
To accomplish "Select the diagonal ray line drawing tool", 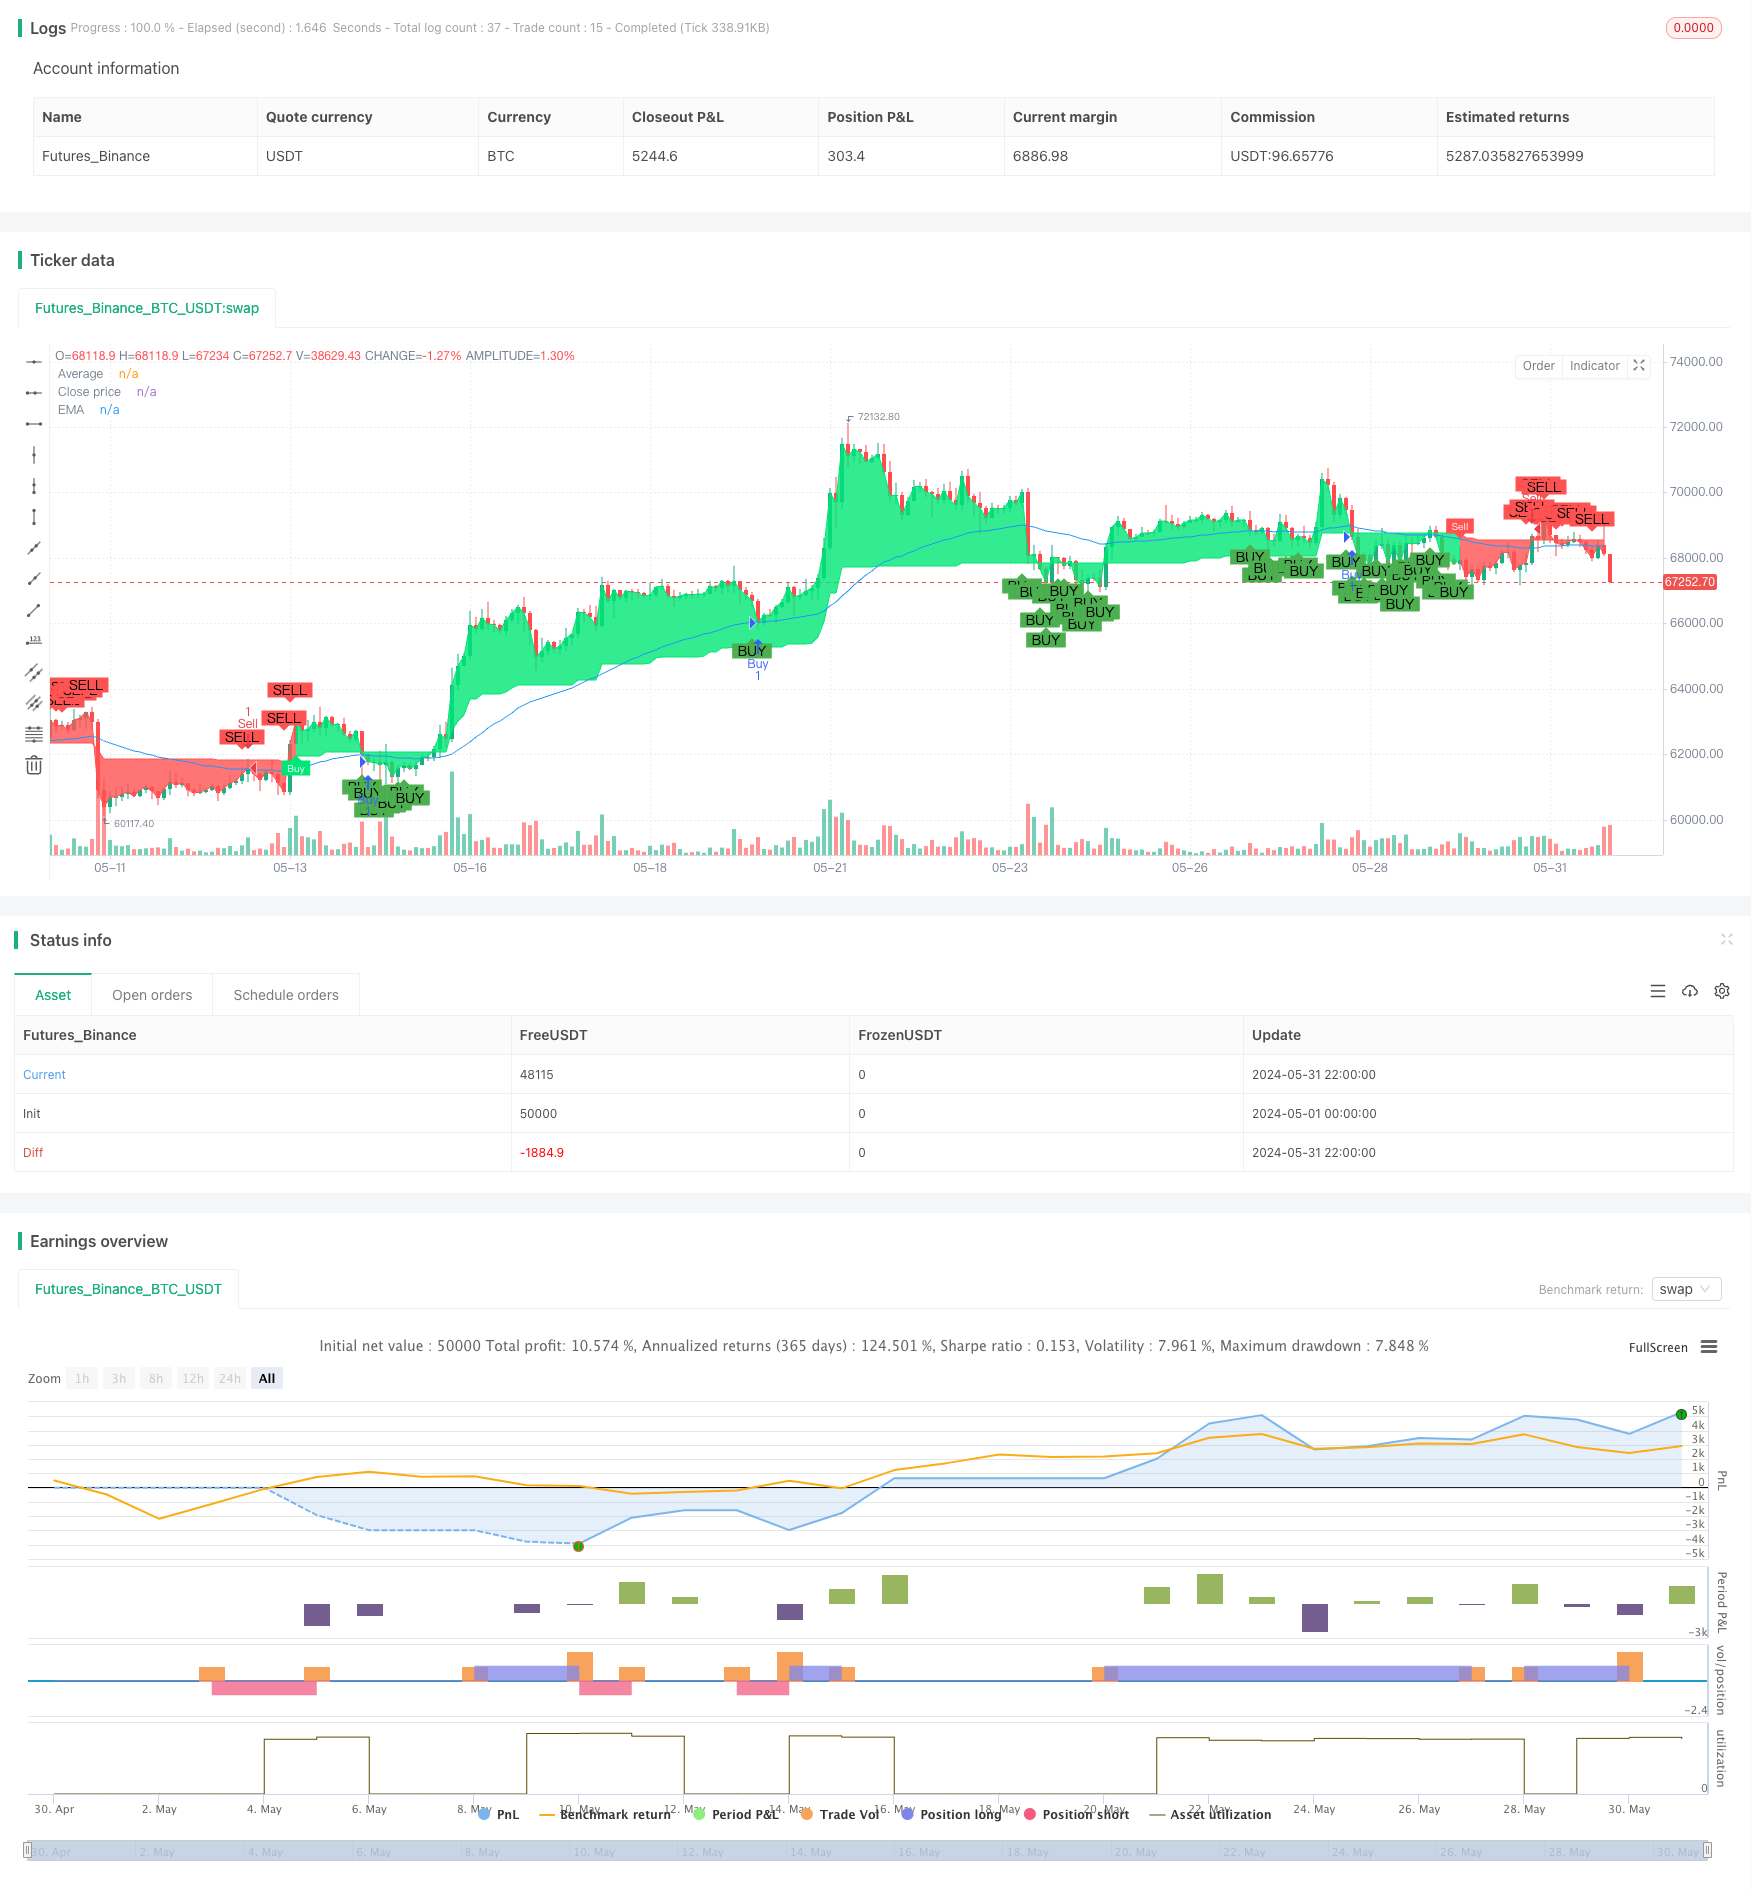I will 34,579.
